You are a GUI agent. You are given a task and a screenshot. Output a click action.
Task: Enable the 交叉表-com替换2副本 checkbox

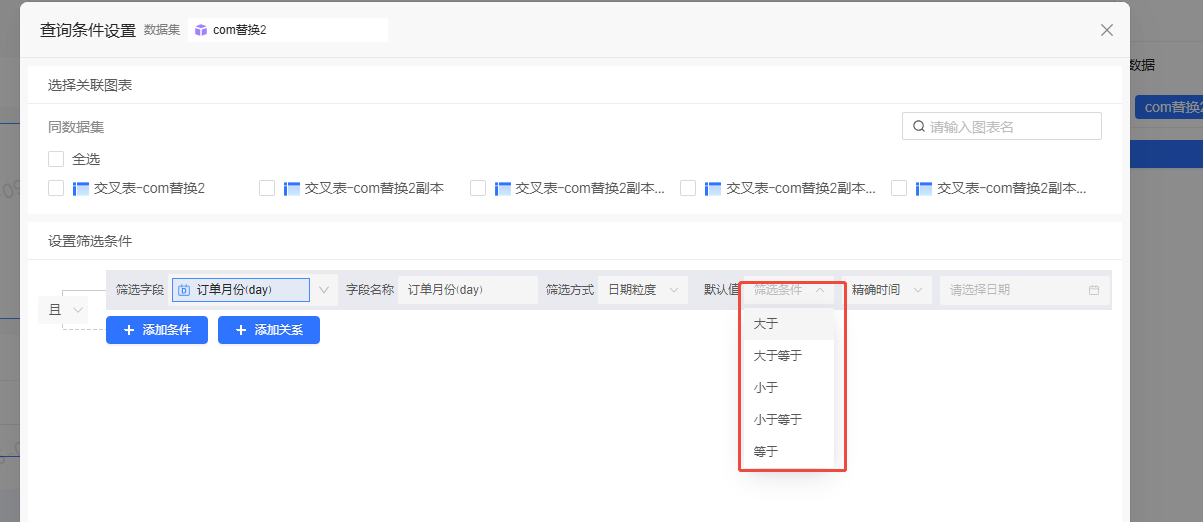click(267, 188)
